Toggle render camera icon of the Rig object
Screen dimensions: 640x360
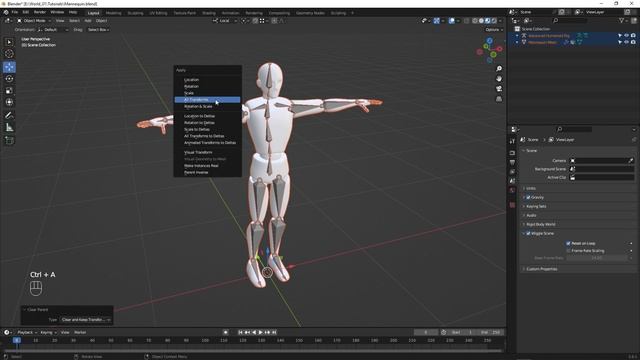633,36
